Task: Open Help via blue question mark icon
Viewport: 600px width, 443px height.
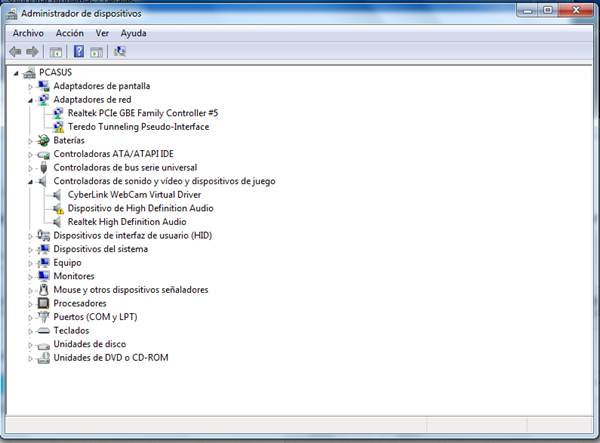Action: point(78,51)
